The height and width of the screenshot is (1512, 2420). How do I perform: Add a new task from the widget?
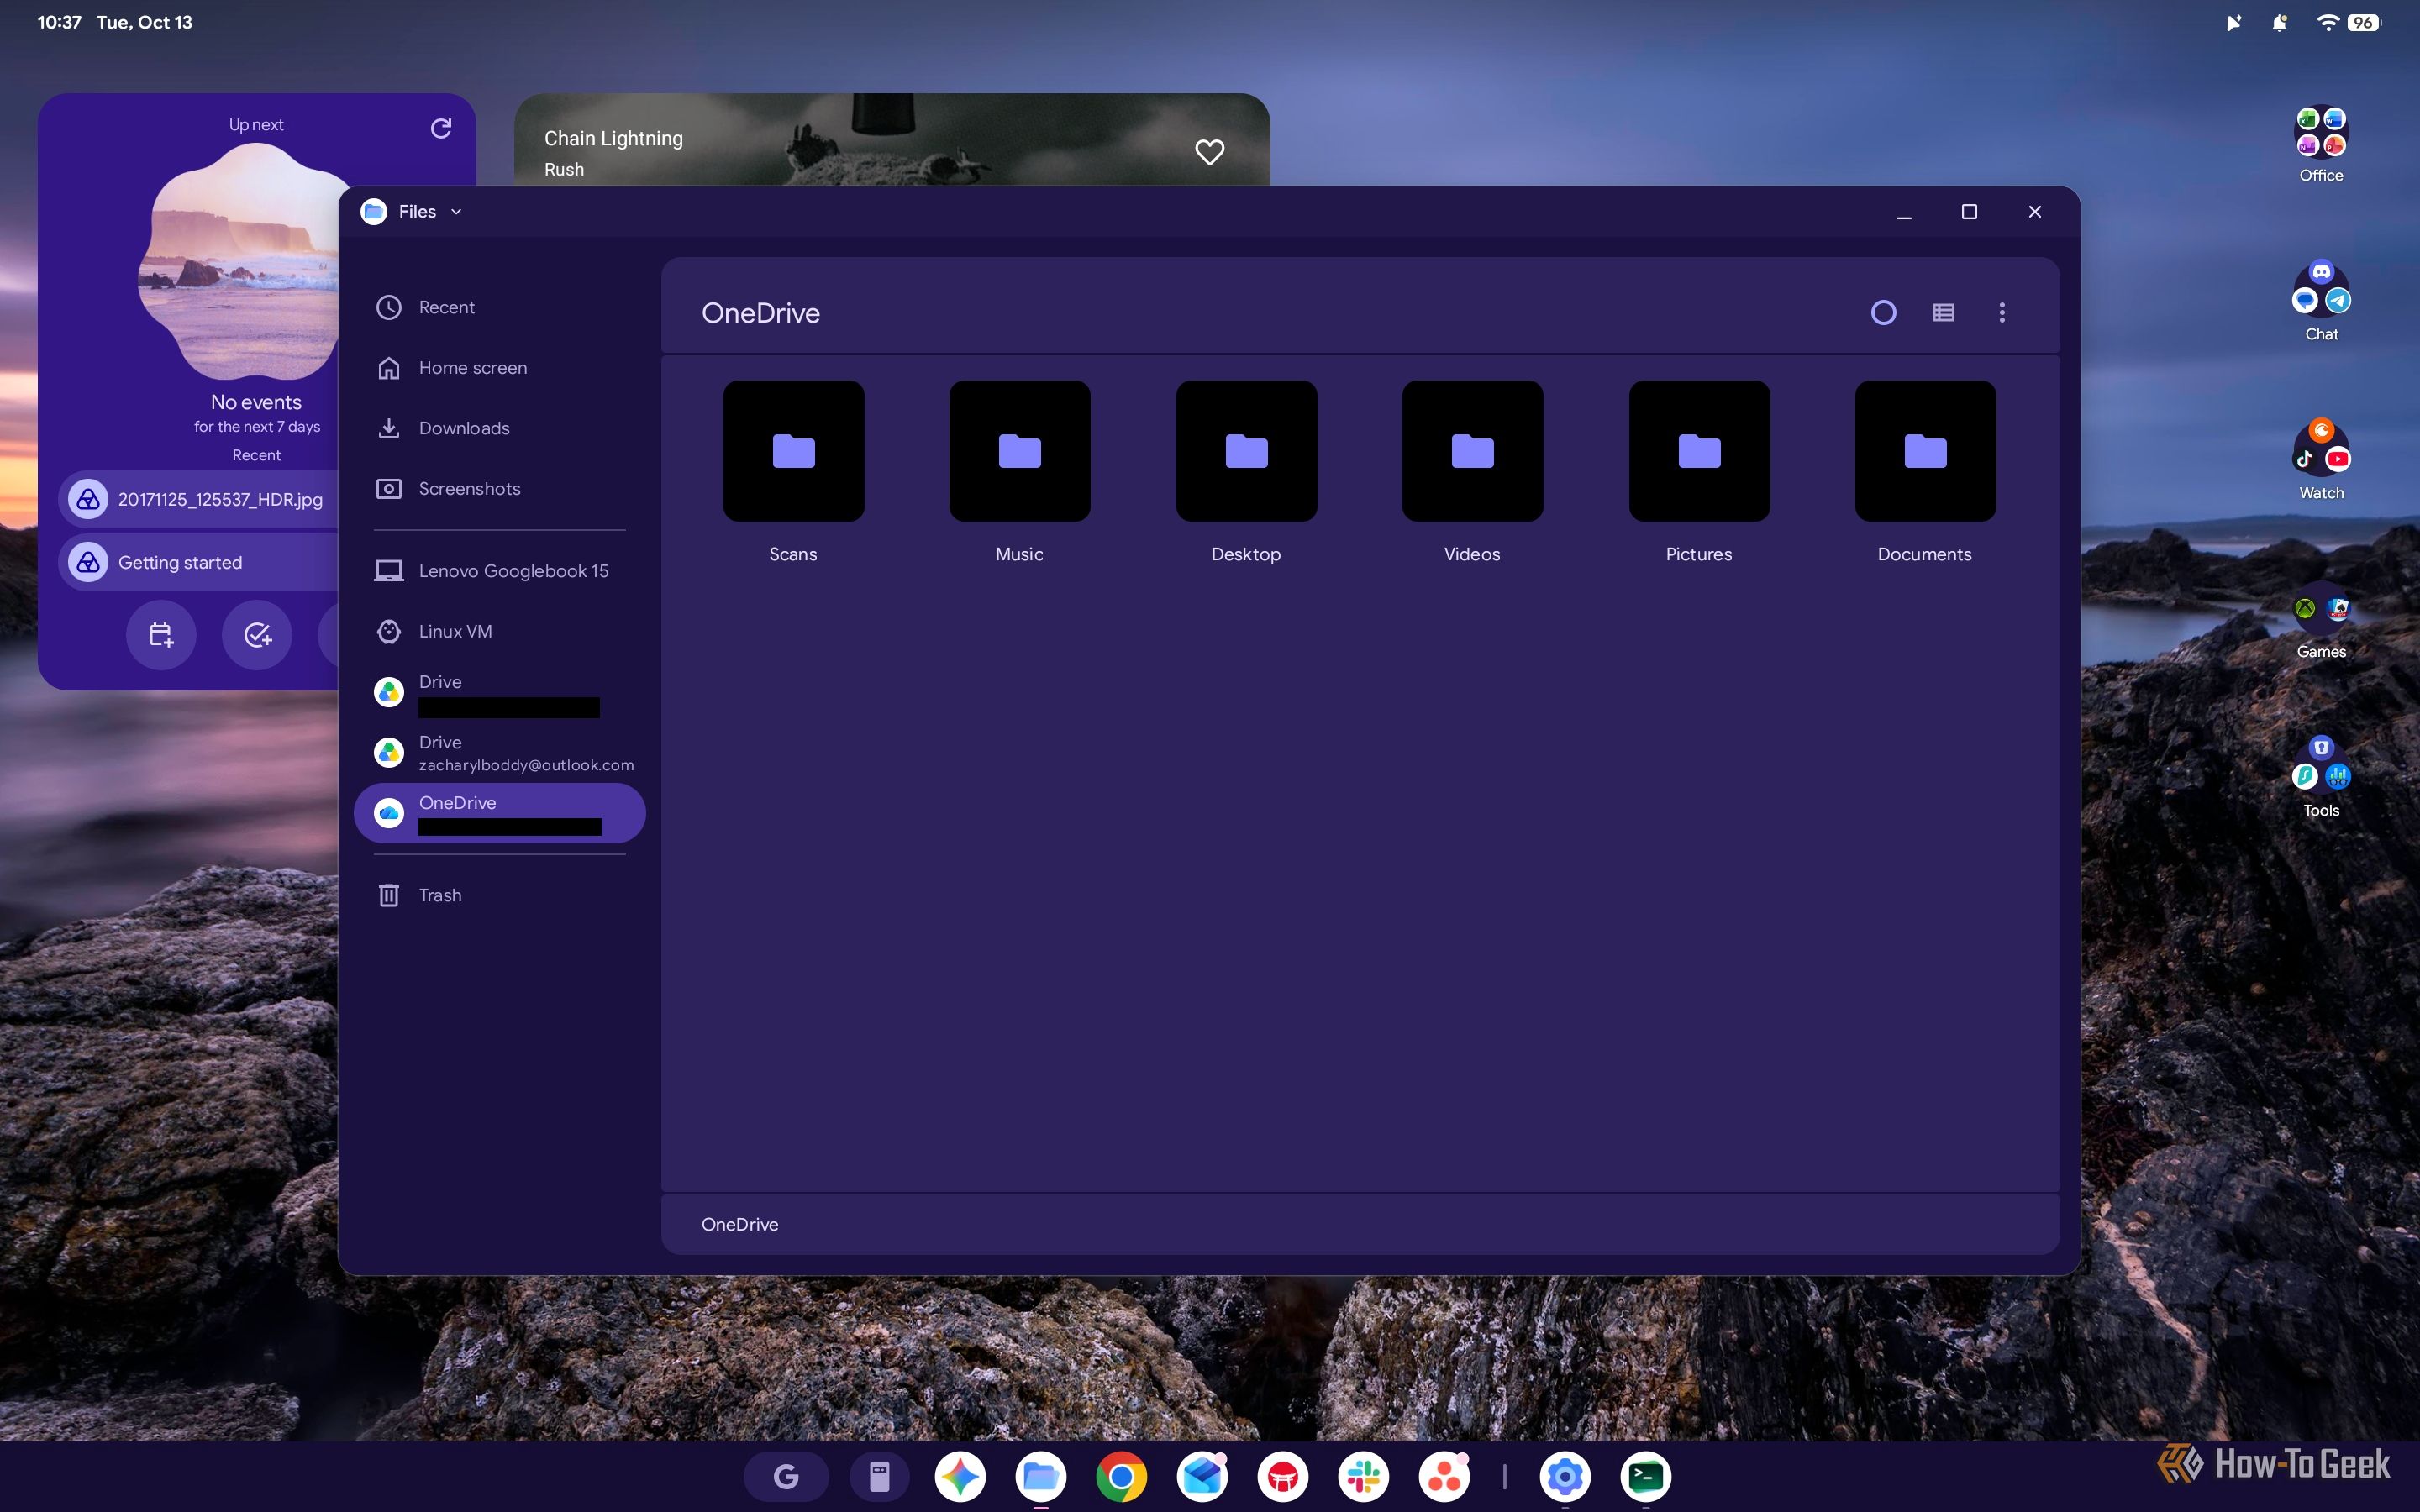tap(257, 634)
